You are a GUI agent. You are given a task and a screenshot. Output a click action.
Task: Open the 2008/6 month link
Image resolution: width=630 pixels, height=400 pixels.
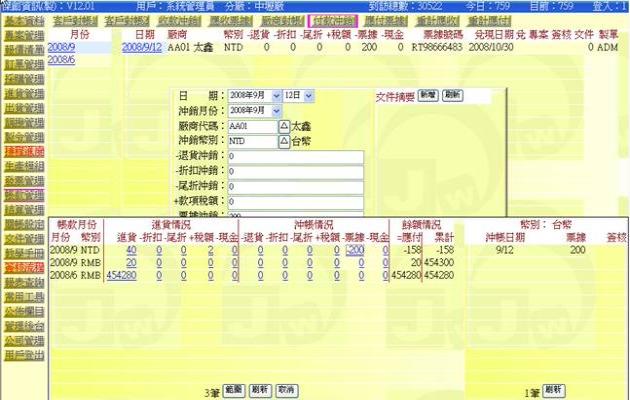pyautogui.click(x=61, y=60)
